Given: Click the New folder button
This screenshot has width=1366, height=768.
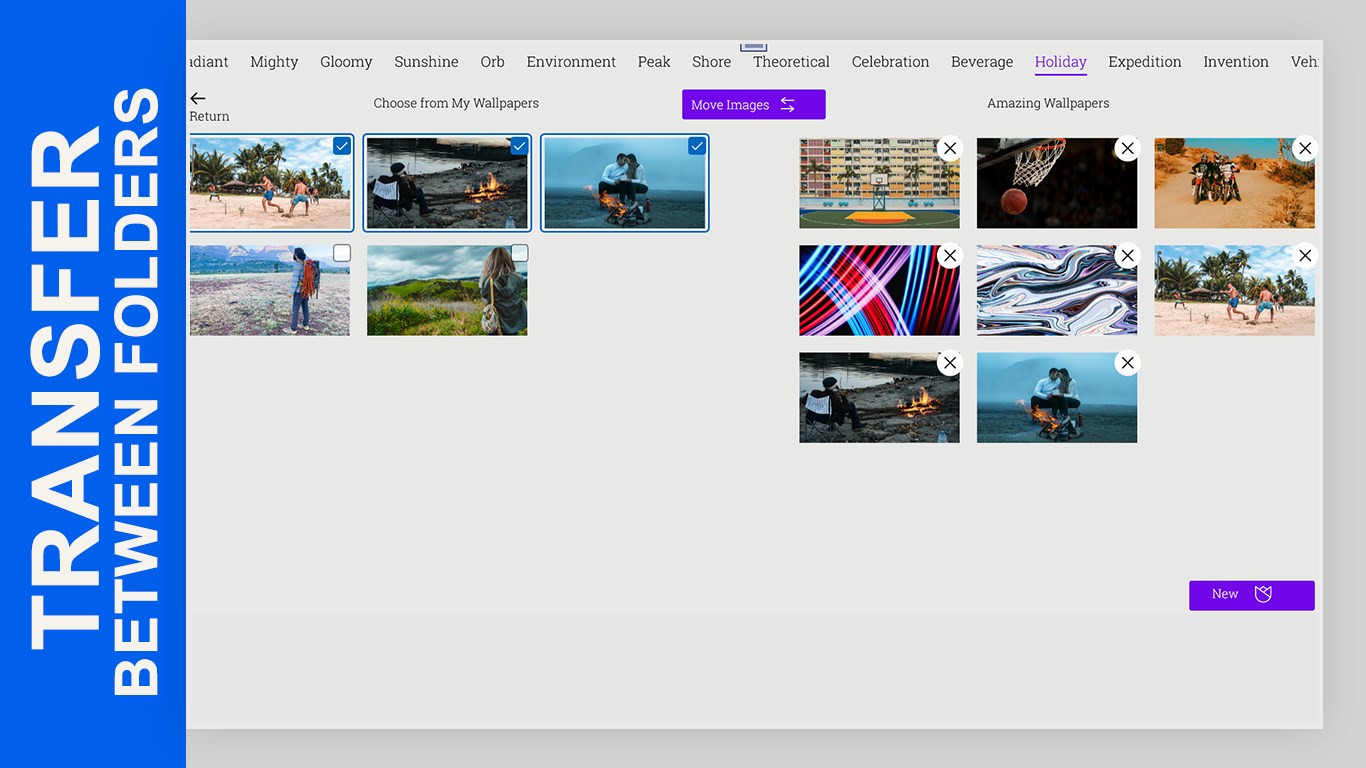Looking at the screenshot, I should 1252,595.
